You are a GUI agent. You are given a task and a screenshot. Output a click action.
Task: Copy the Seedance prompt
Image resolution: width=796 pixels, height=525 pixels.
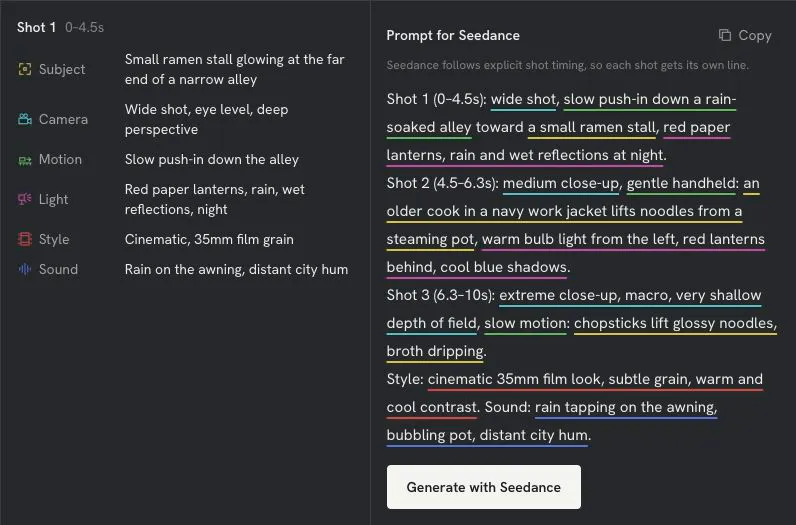pos(745,35)
